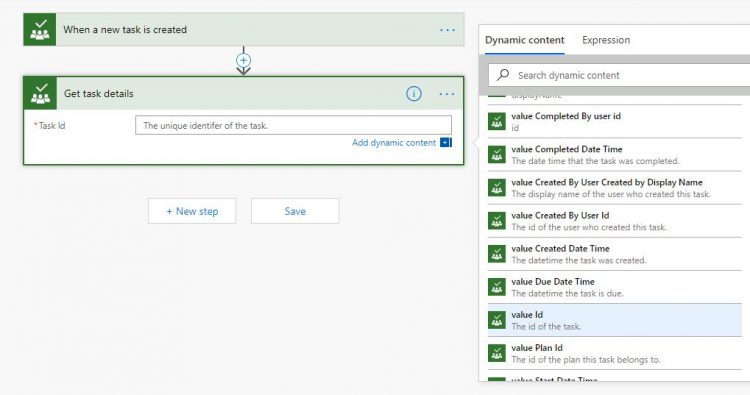Insert a step using the plus connector
The height and width of the screenshot is (395, 750).
point(243,60)
